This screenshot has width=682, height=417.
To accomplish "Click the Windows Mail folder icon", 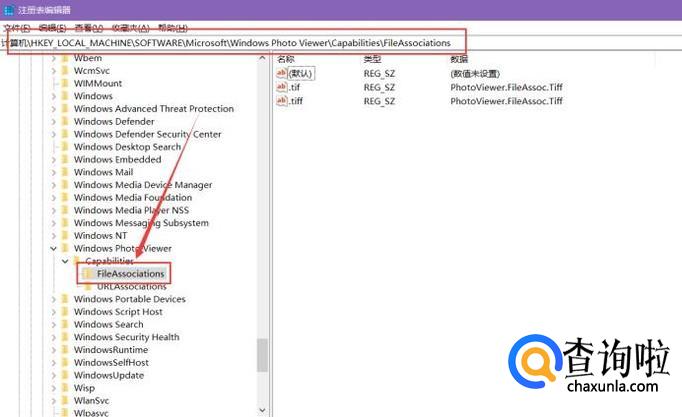I will pos(65,172).
